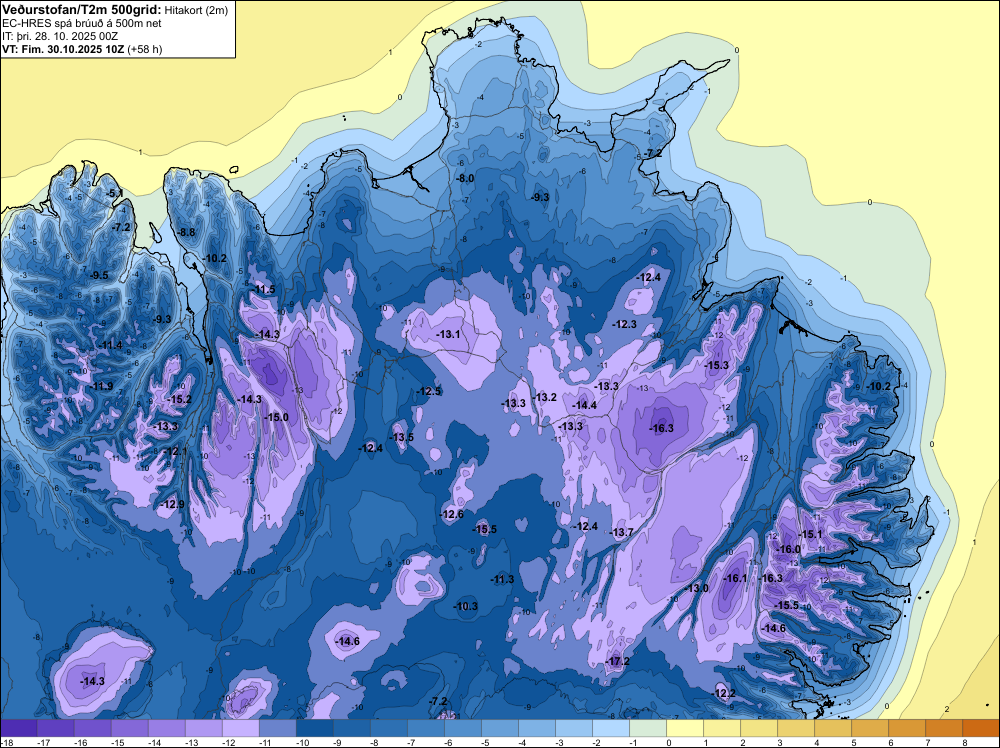The image size is (1000, 748).
Task: Click the -15.3 temperature reading
Action: point(717,365)
